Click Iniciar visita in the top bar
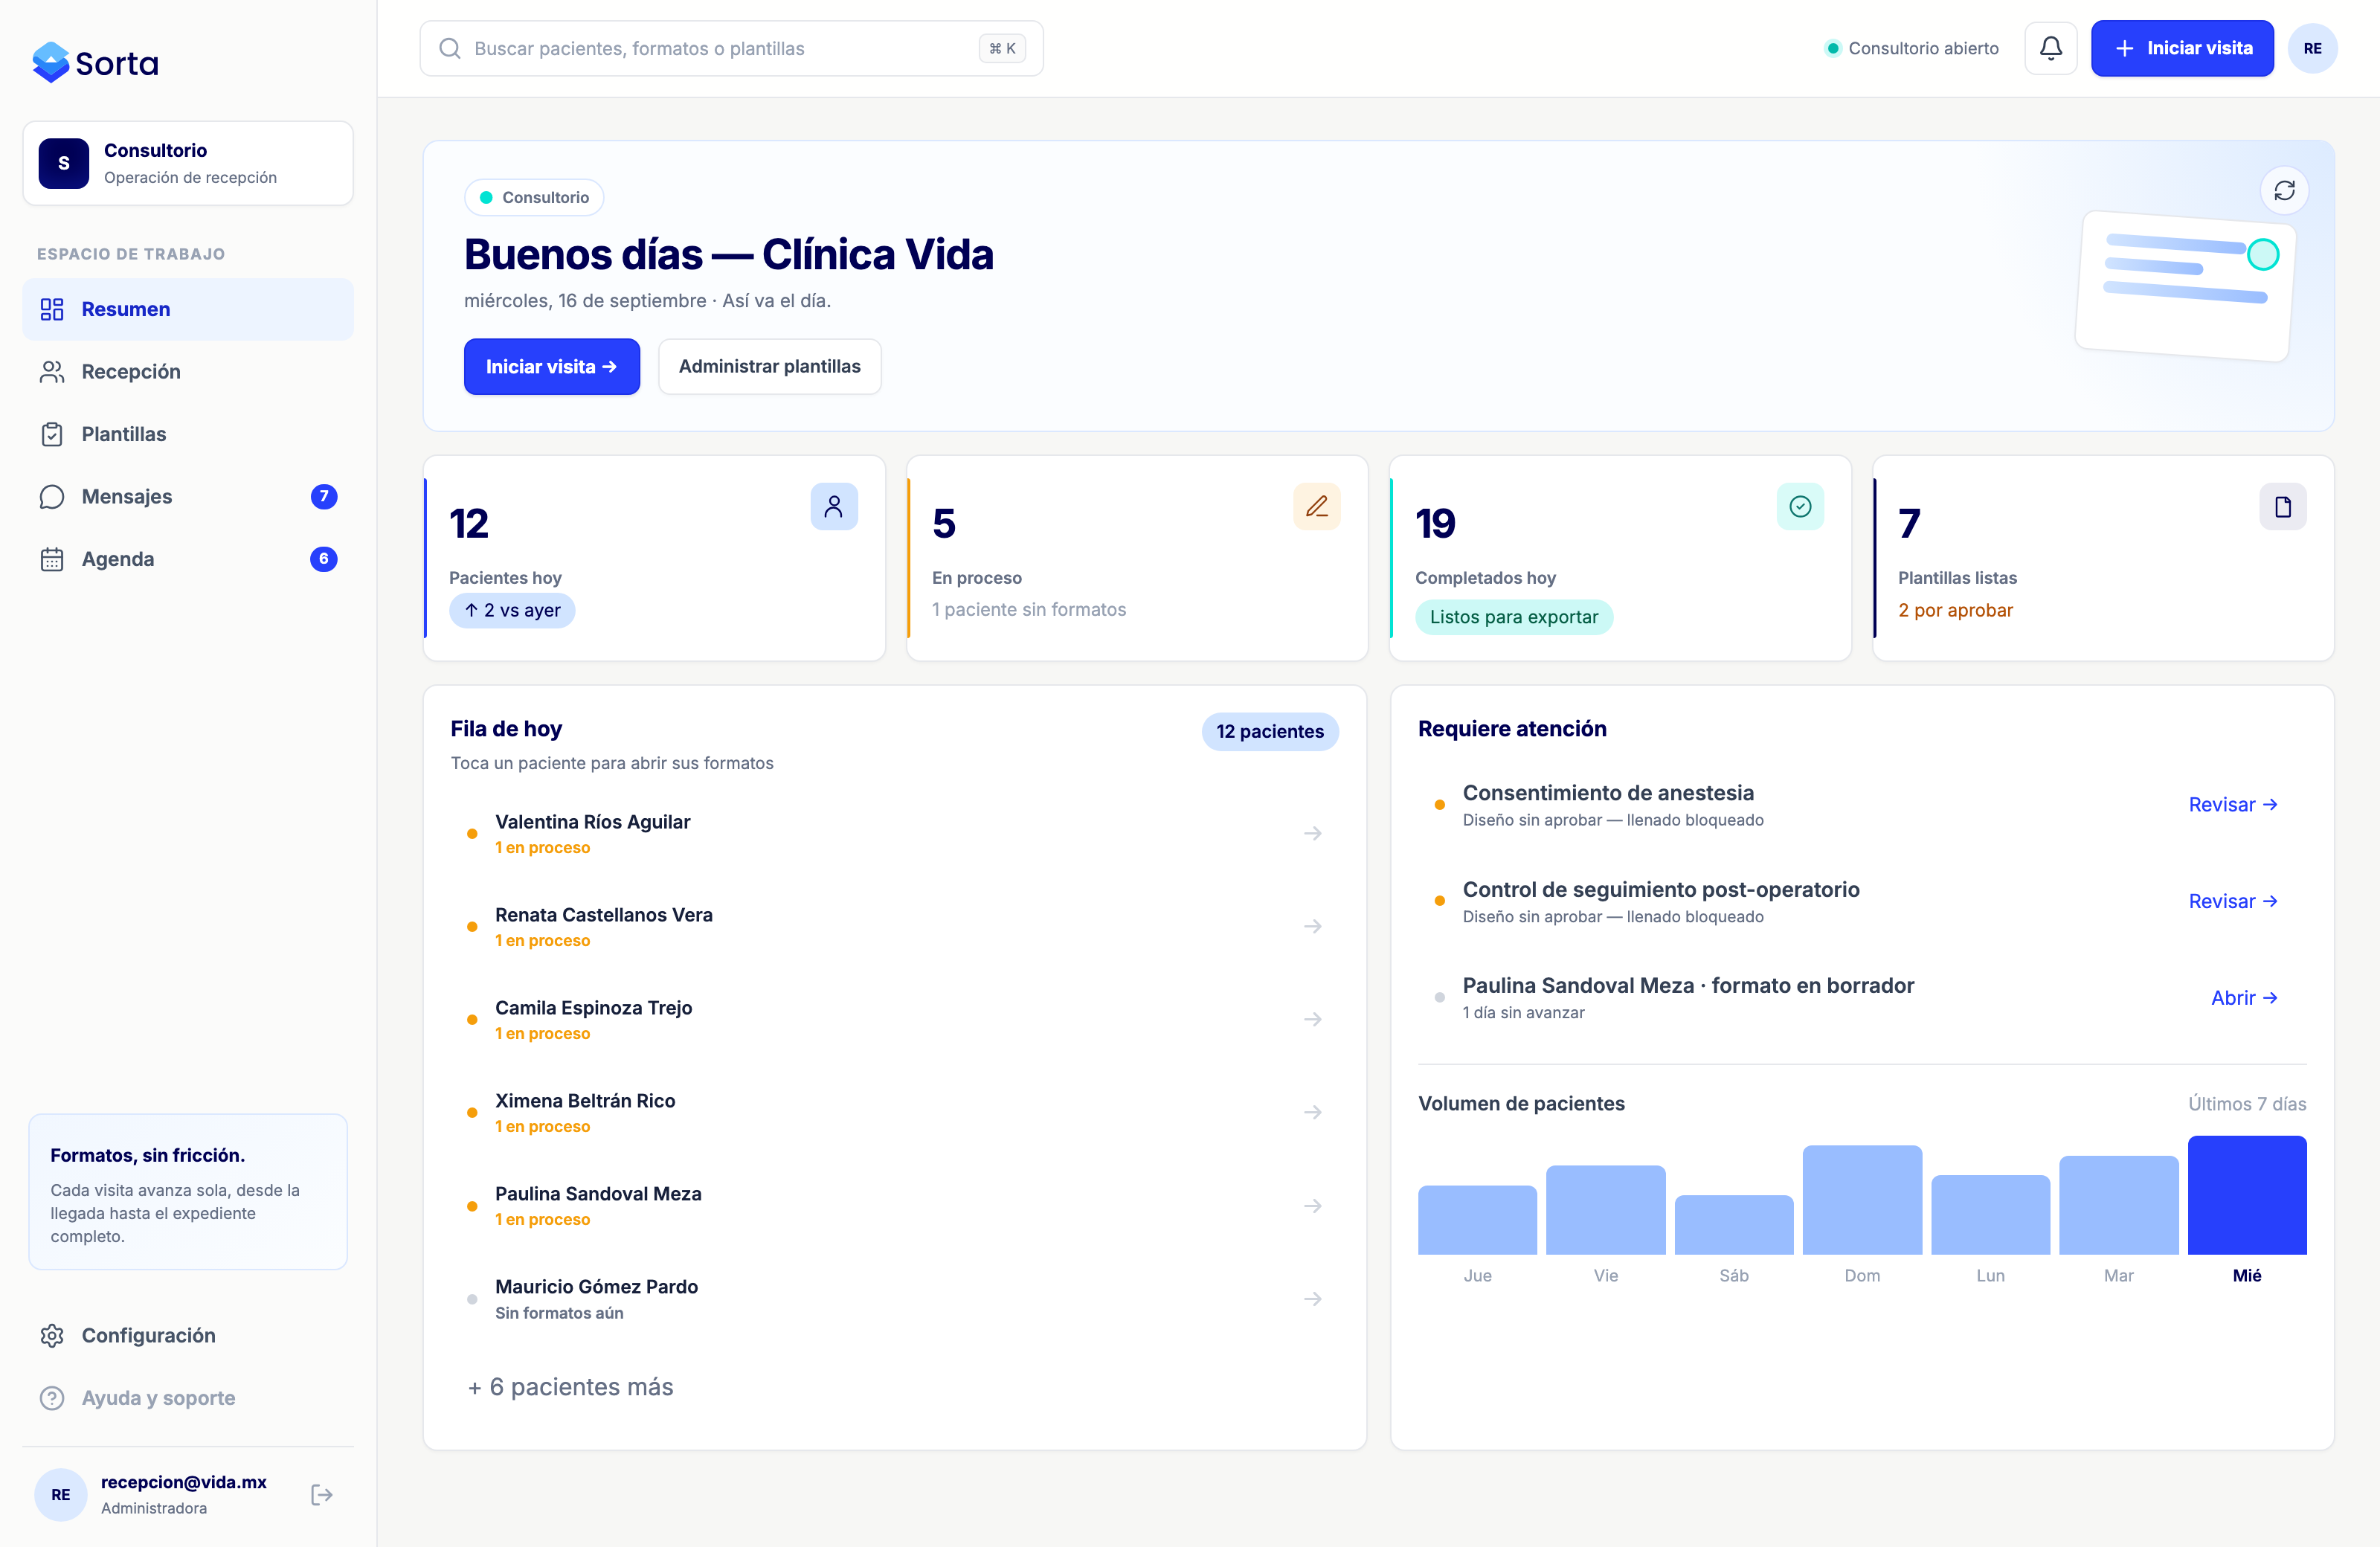 [x=2181, y=48]
